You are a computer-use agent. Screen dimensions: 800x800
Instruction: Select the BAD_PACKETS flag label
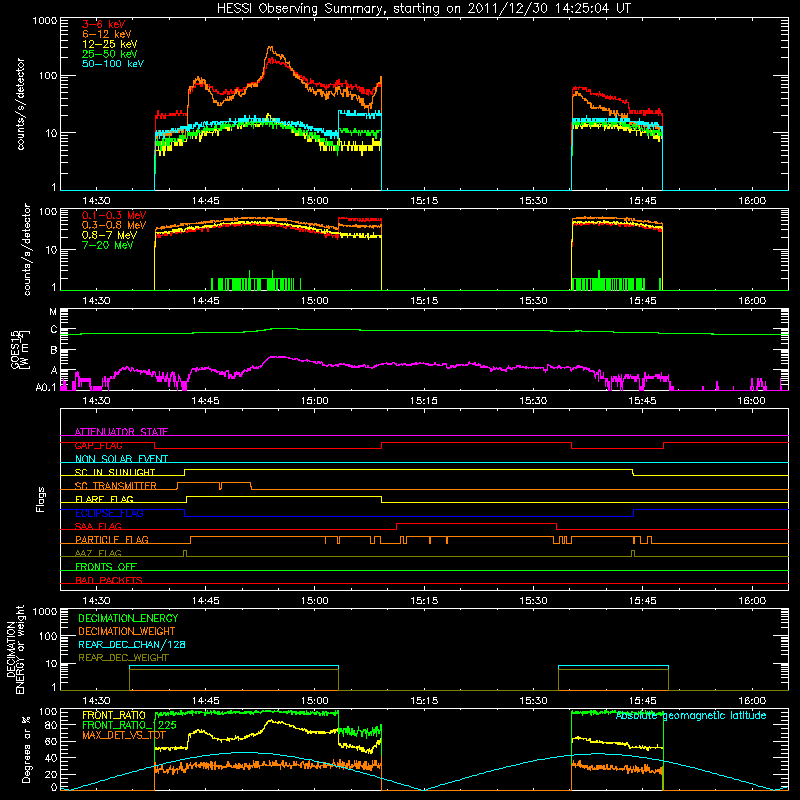point(109,580)
